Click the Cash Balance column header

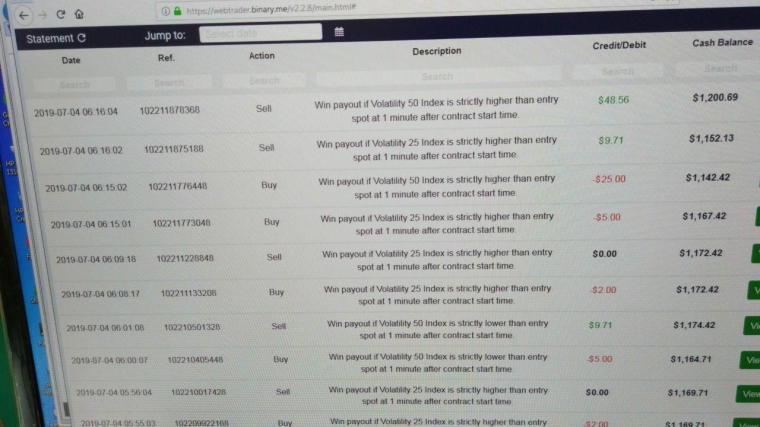point(722,43)
